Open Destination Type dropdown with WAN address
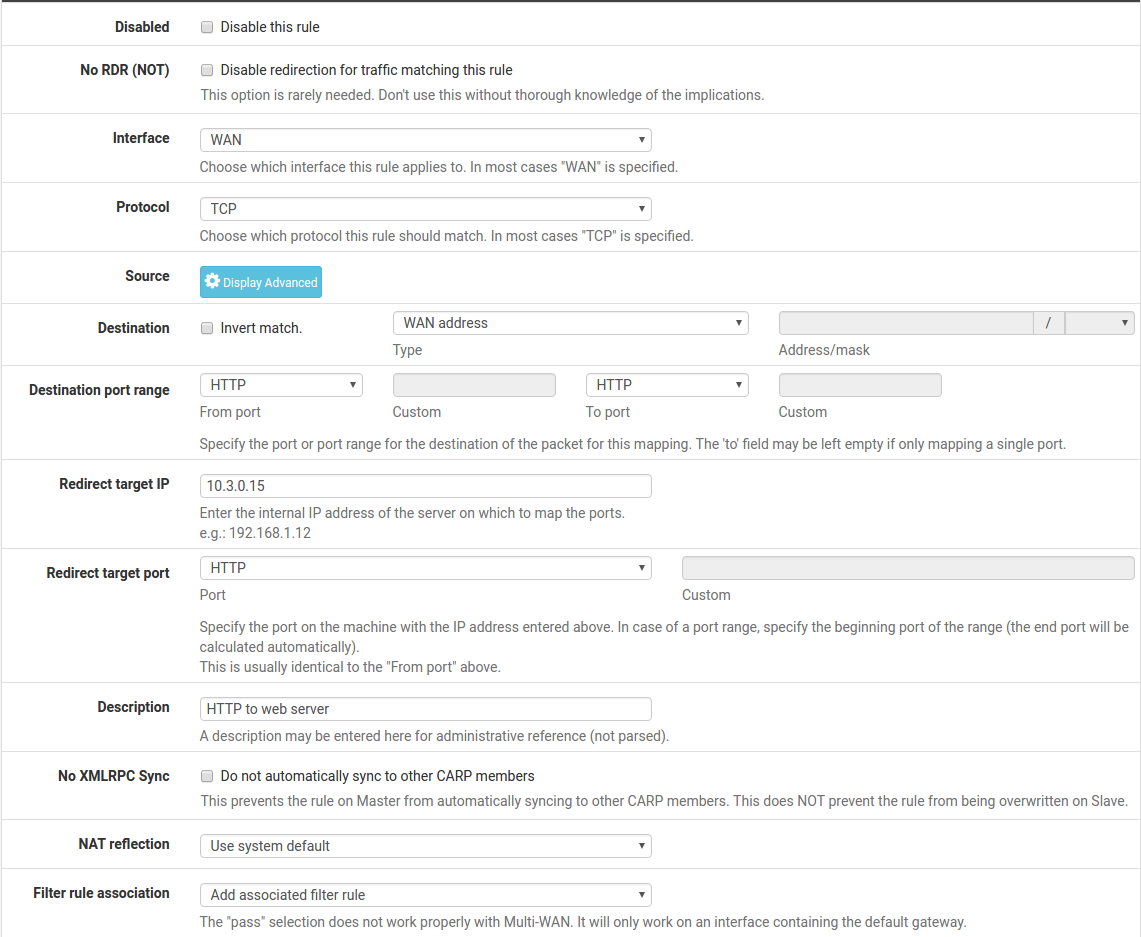The height and width of the screenshot is (937, 1141). (x=570, y=323)
